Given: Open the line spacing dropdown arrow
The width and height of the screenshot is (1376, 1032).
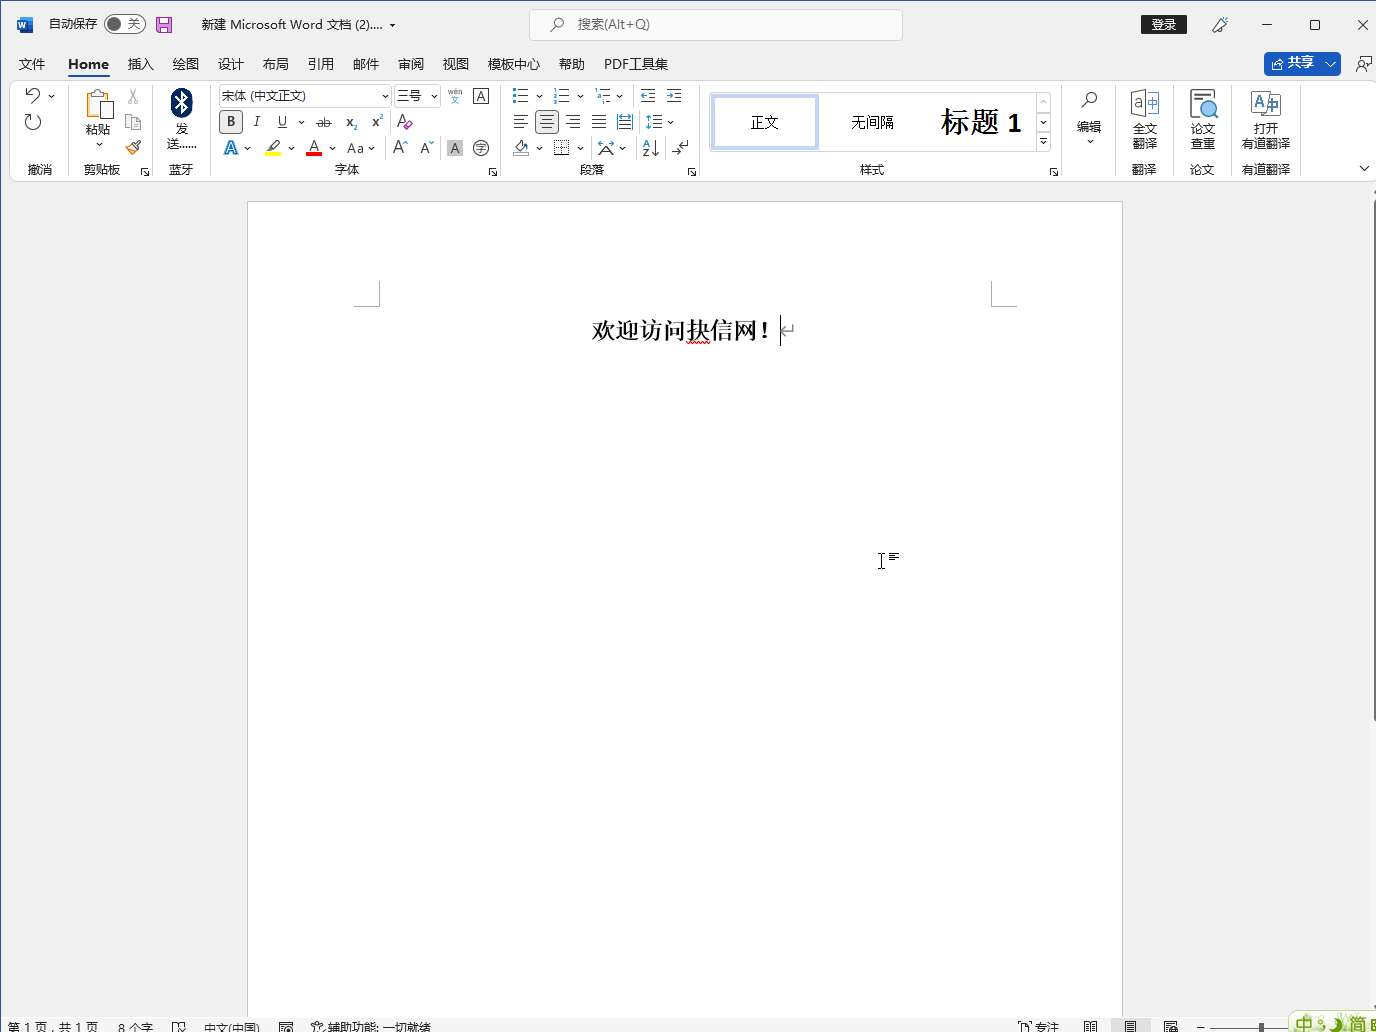Looking at the screenshot, I should click(x=670, y=122).
